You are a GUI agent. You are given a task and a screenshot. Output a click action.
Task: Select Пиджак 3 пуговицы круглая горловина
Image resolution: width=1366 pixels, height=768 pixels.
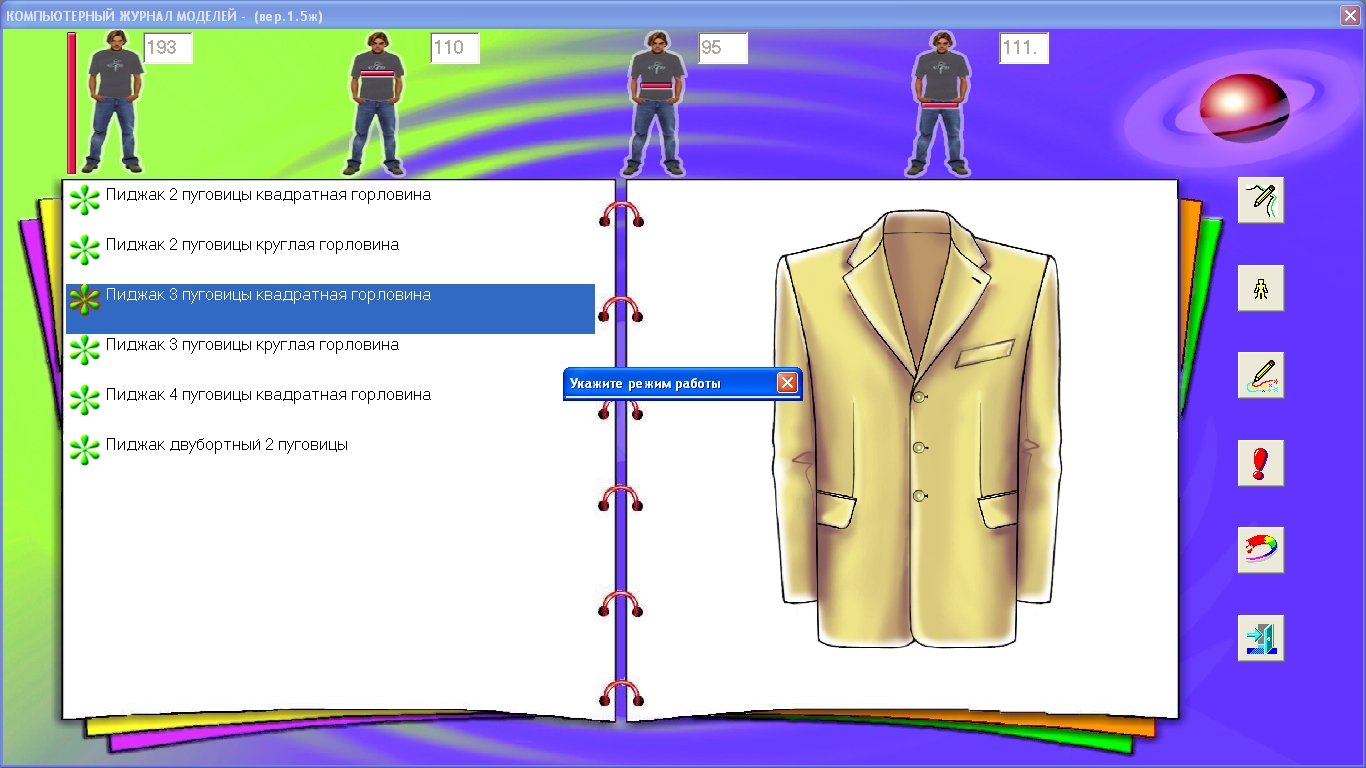[x=252, y=345]
